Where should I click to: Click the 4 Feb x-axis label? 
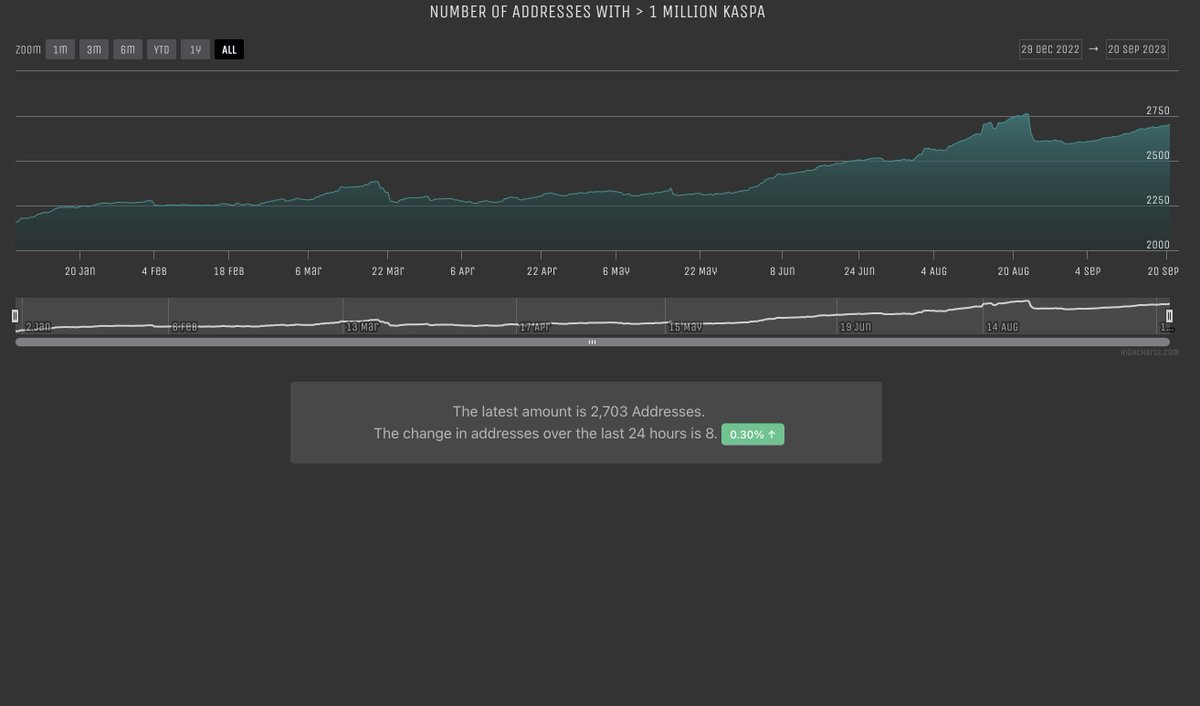tap(156, 271)
